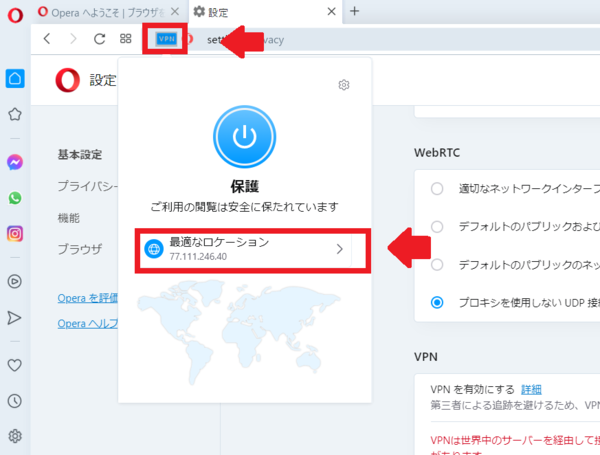Viewport: 600px width, 455px height.
Task: Open the sidebar player icon
Action: pos(15,282)
